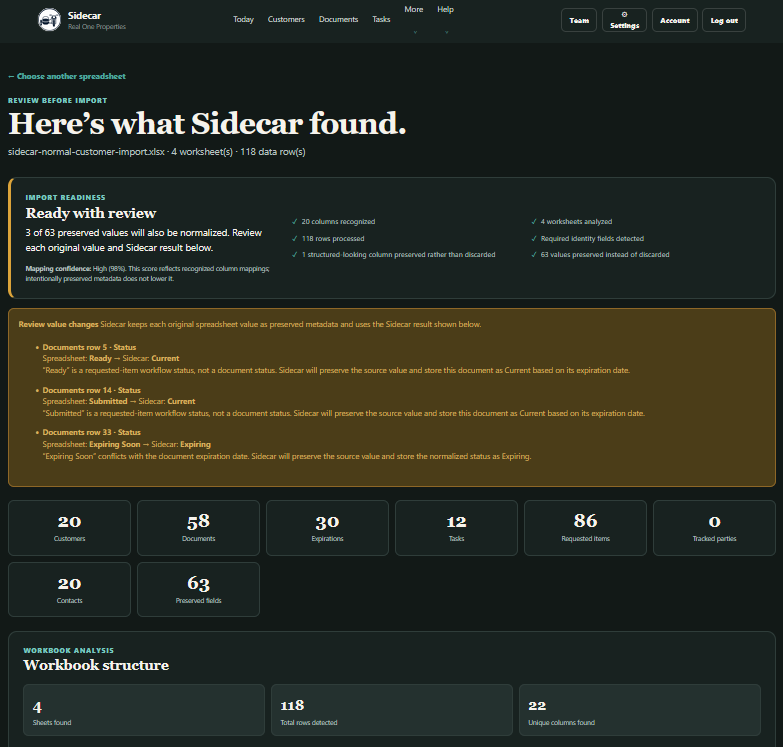Click the Account button
The height and width of the screenshot is (747, 783).
[x=675, y=20]
